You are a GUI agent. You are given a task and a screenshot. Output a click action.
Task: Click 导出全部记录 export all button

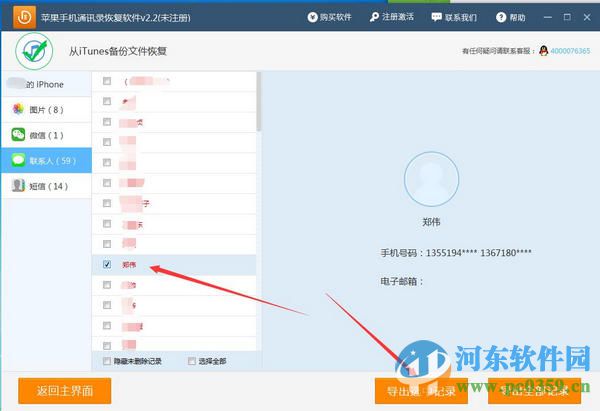(535, 391)
